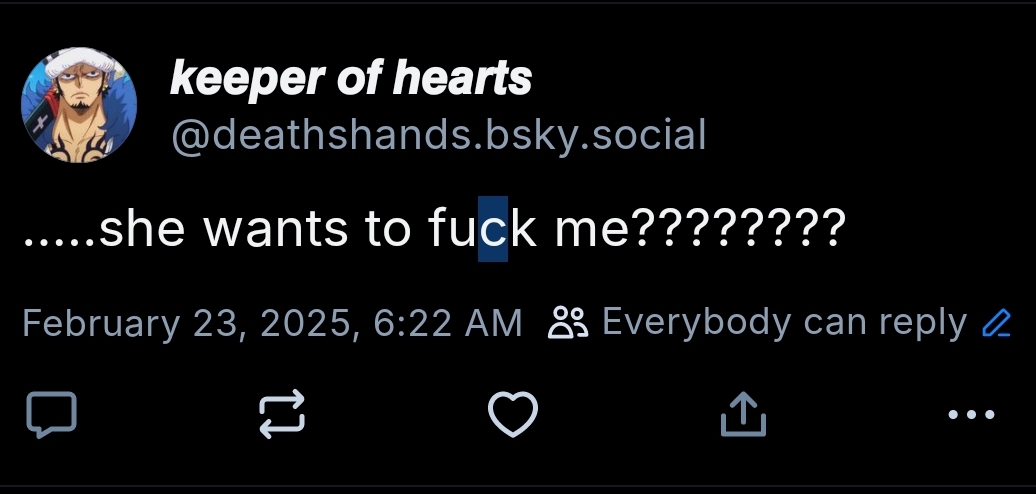Click the @deathshands.bsky.social handle
This screenshot has width=1036, height=494.
(438, 134)
